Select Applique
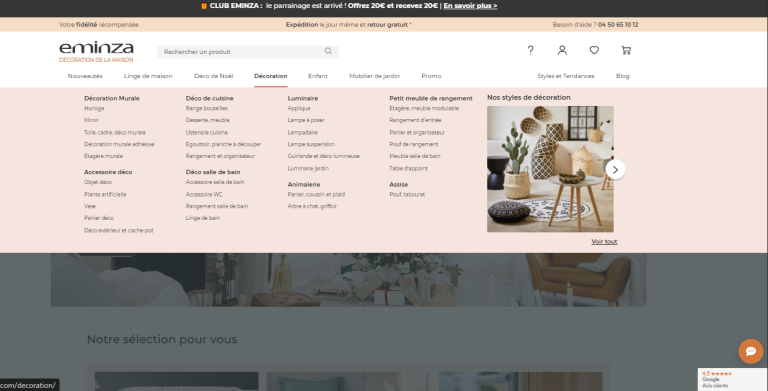Screen dimensions: 768x391 pyautogui.click(x=299, y=108)
